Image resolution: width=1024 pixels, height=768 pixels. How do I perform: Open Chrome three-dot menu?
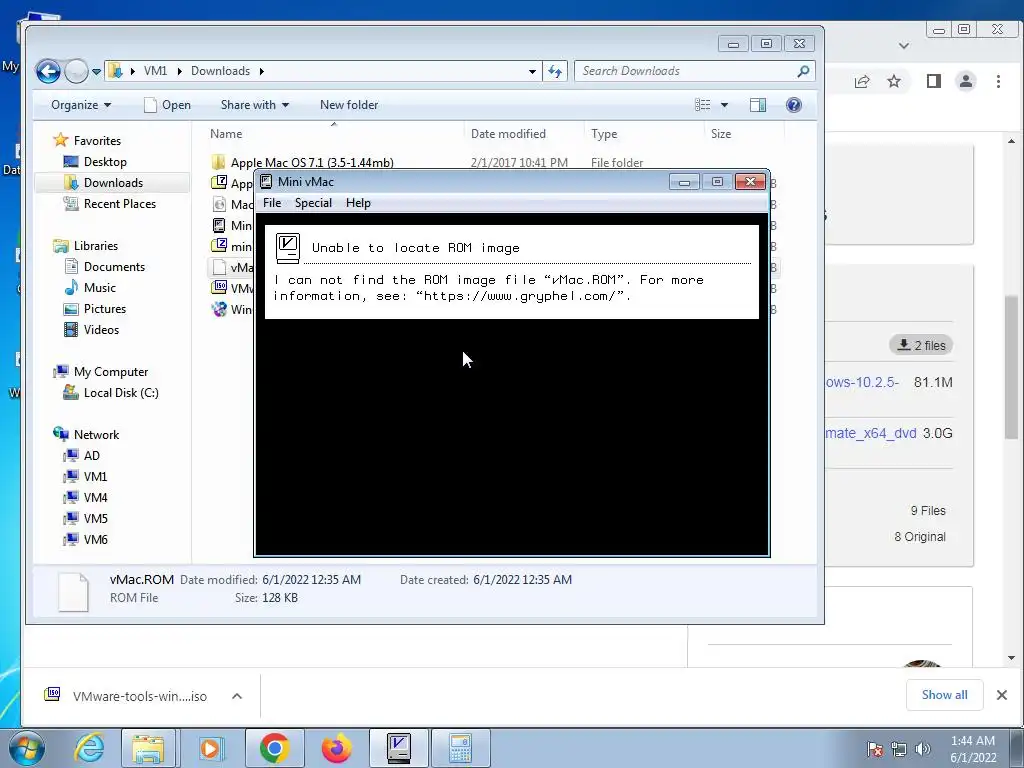(x=998, y=81)
